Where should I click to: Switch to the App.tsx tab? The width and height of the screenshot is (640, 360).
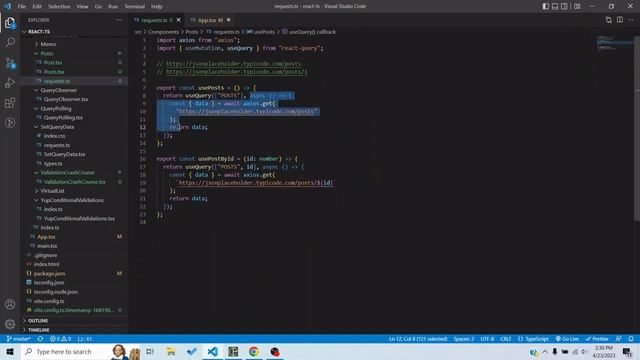click(x=210, y=20)
